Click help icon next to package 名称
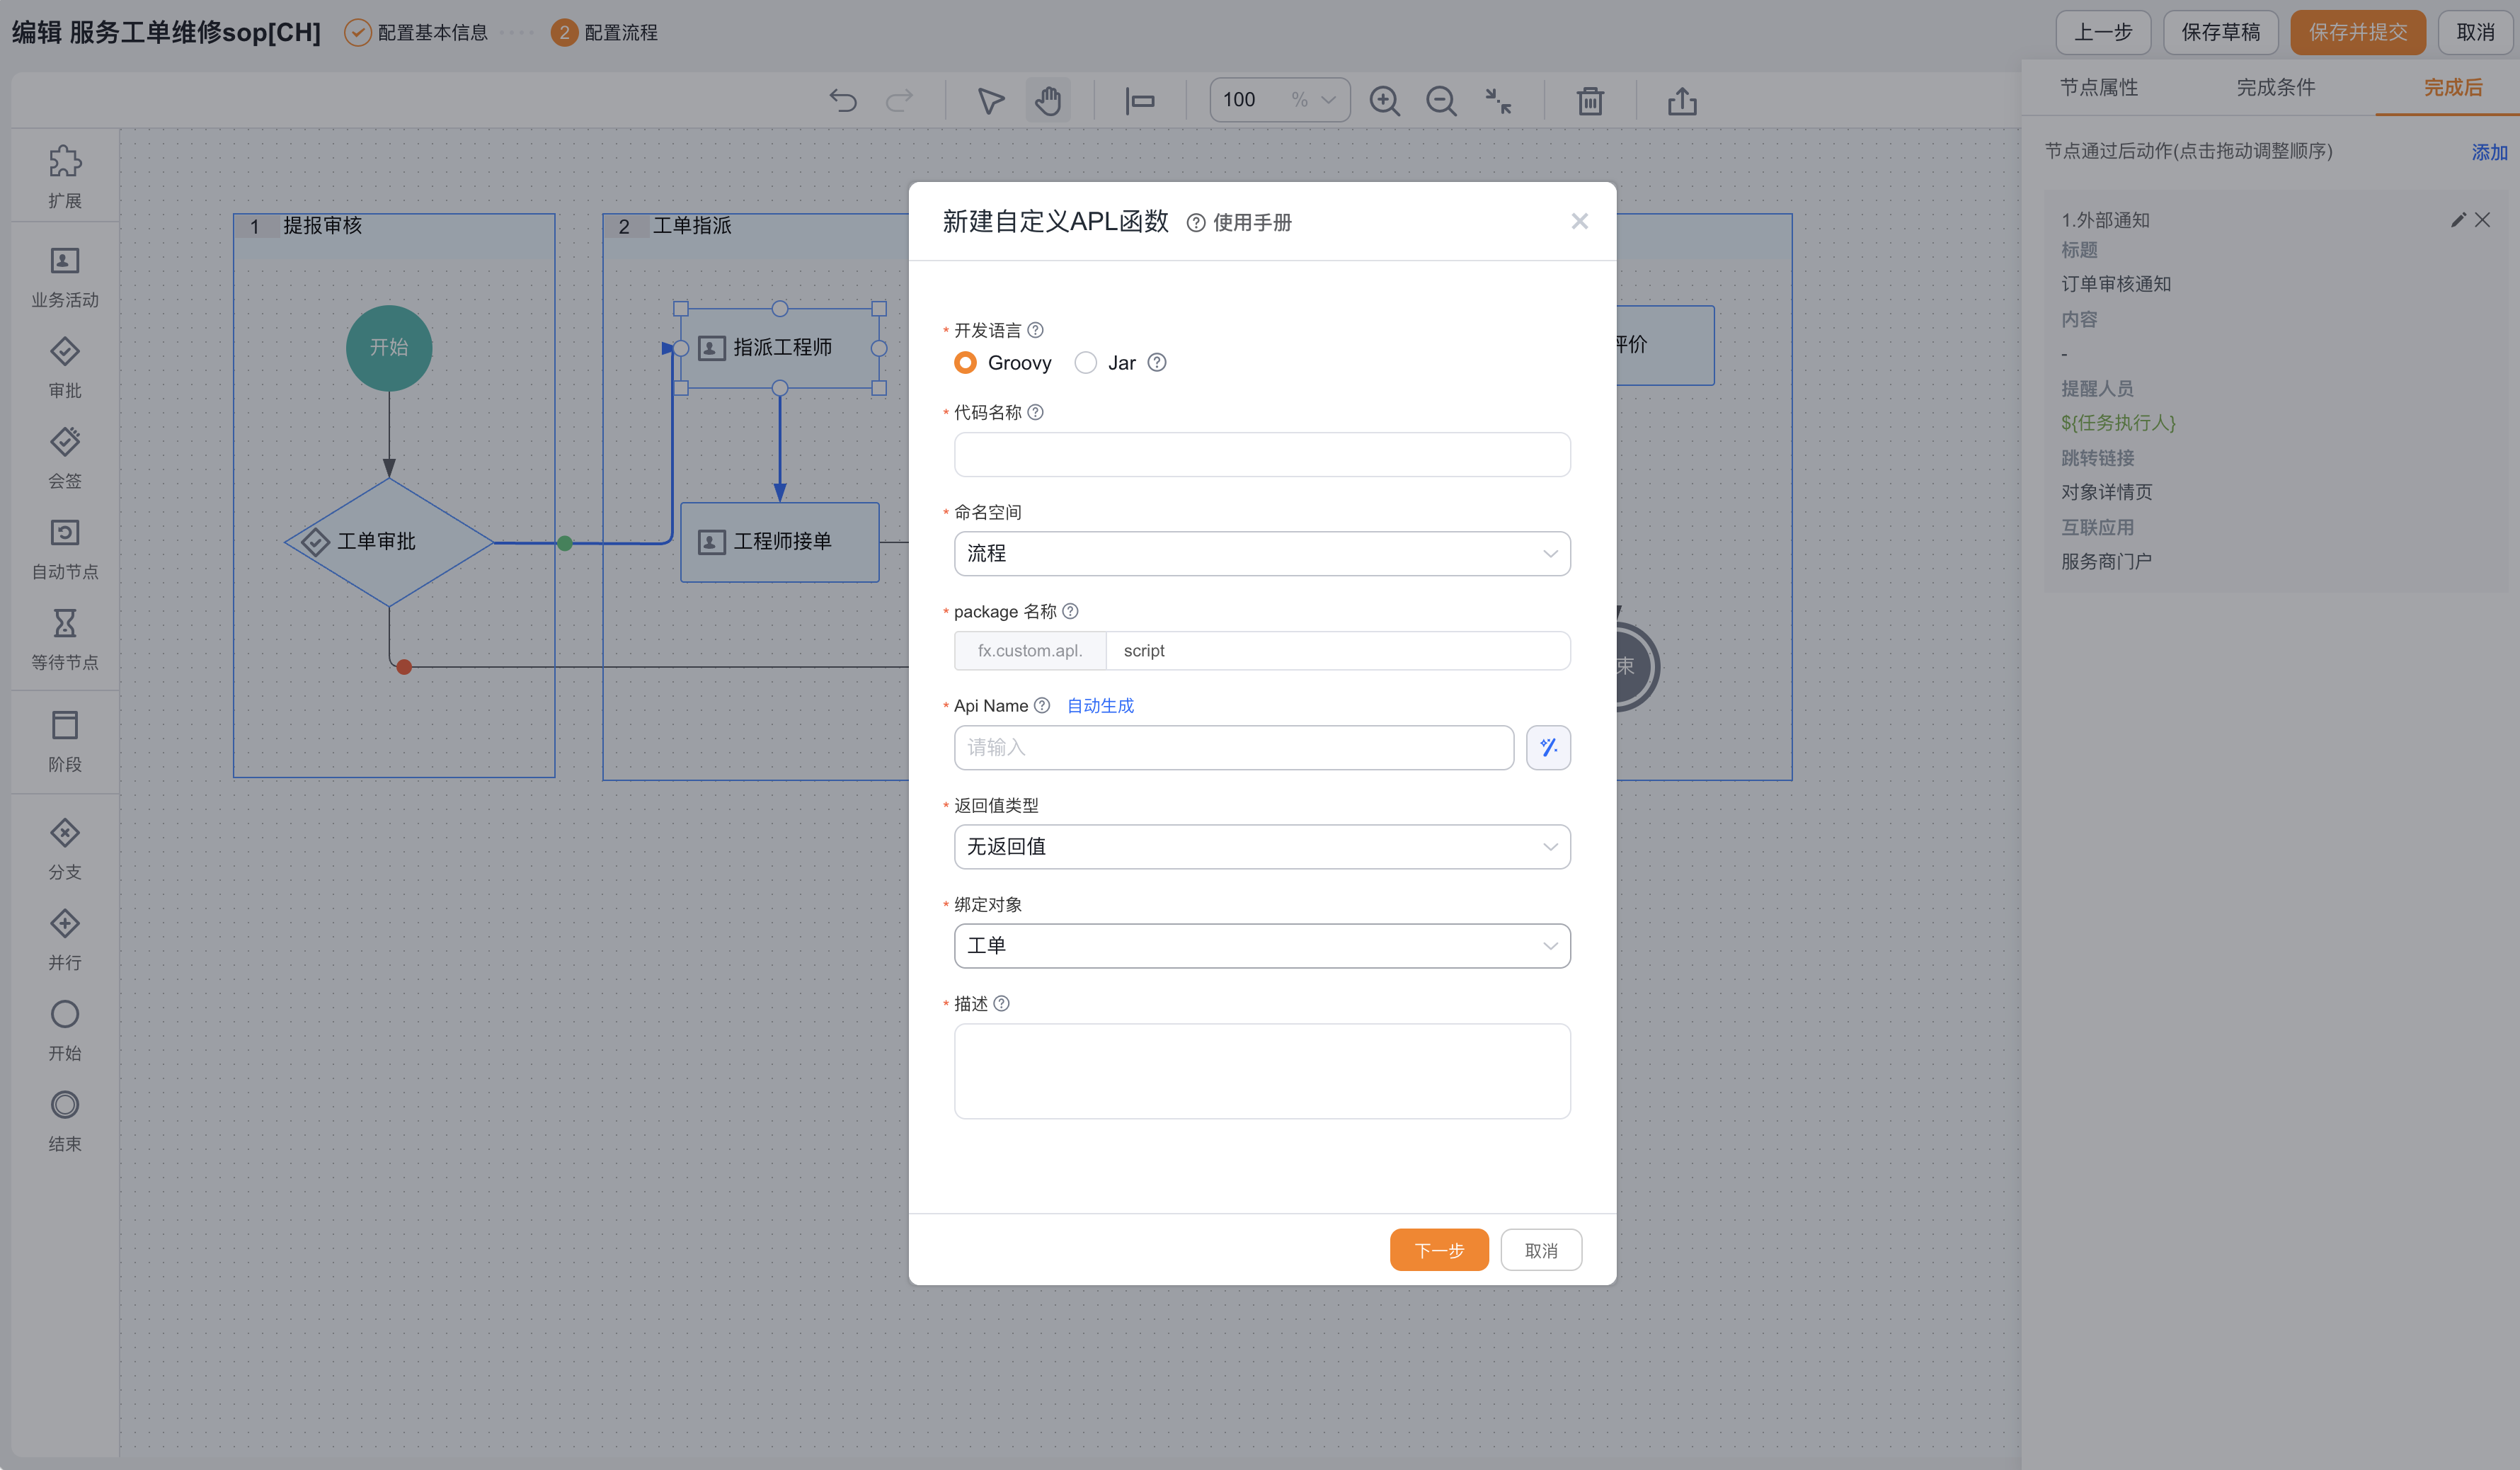Screen dimensions: 2520x1470 pos(1070,611)
